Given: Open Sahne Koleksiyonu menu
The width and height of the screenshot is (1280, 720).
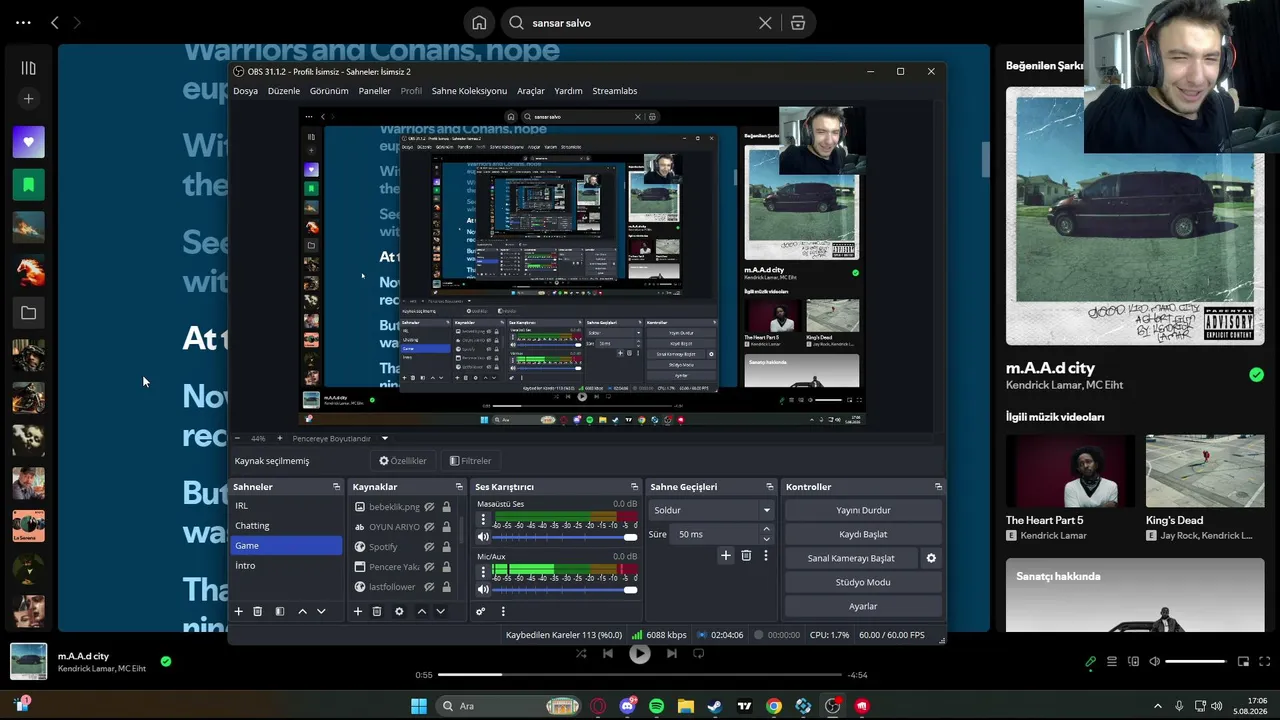Looking at the screenshot, I should (469, 91).
